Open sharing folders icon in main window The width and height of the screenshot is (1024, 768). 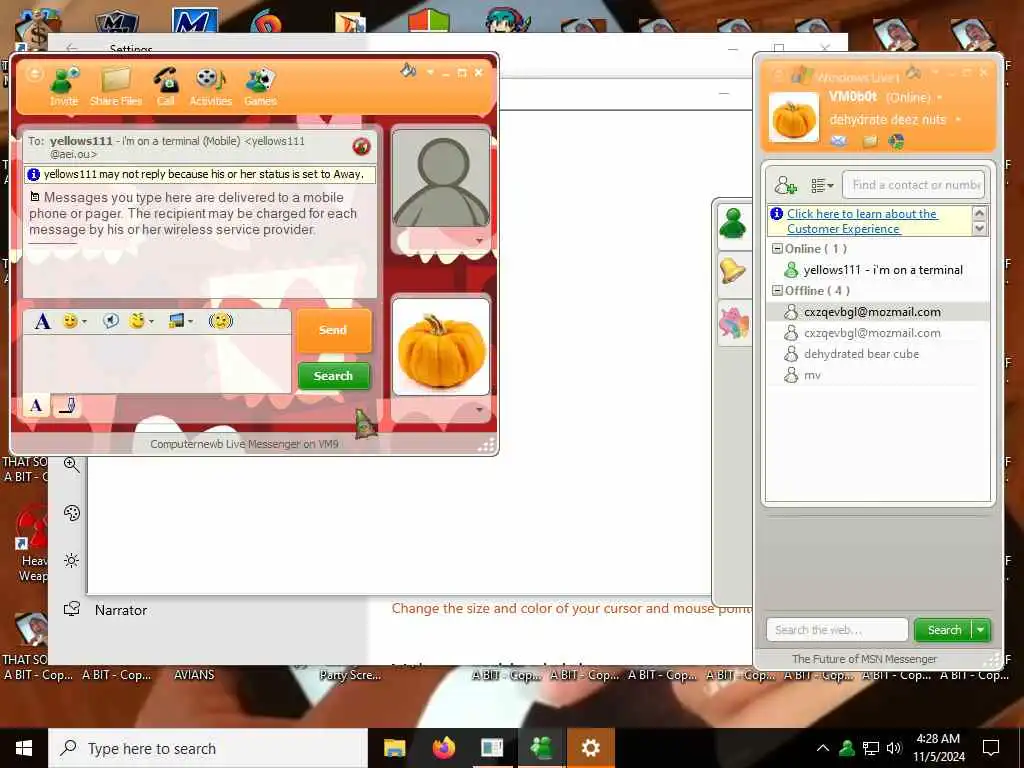[870, 141]
